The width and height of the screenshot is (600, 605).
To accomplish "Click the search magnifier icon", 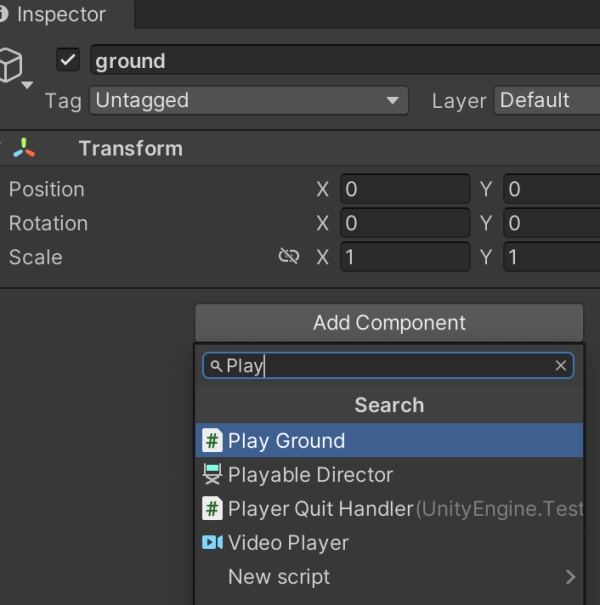I will pos(216,366).
